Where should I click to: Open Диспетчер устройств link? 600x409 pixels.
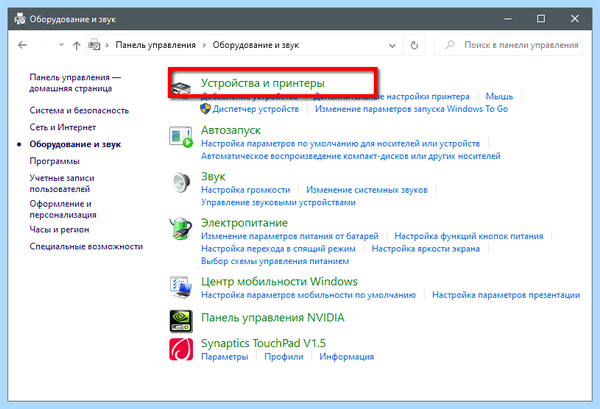coord(256,109)
